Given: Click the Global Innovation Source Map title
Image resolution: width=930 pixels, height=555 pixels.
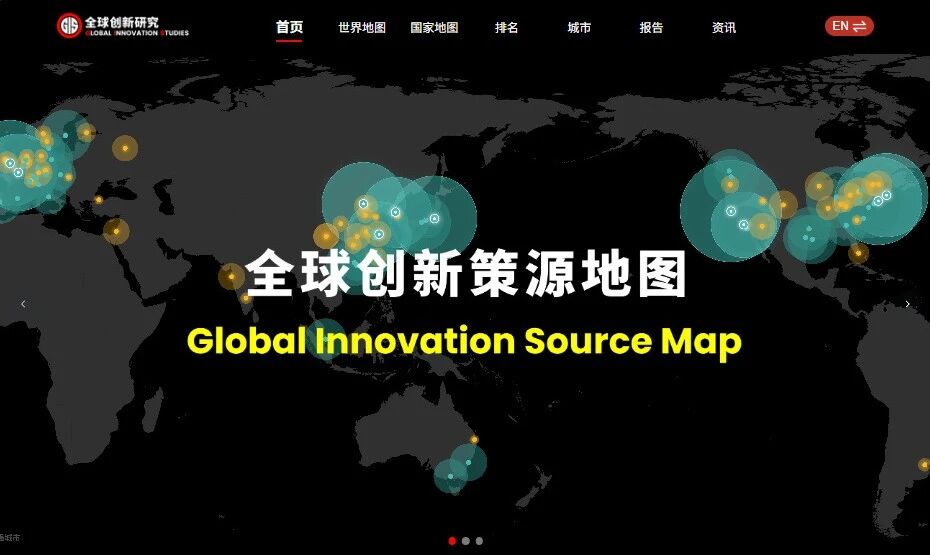Looking at the screenshot, I should 464,342.
